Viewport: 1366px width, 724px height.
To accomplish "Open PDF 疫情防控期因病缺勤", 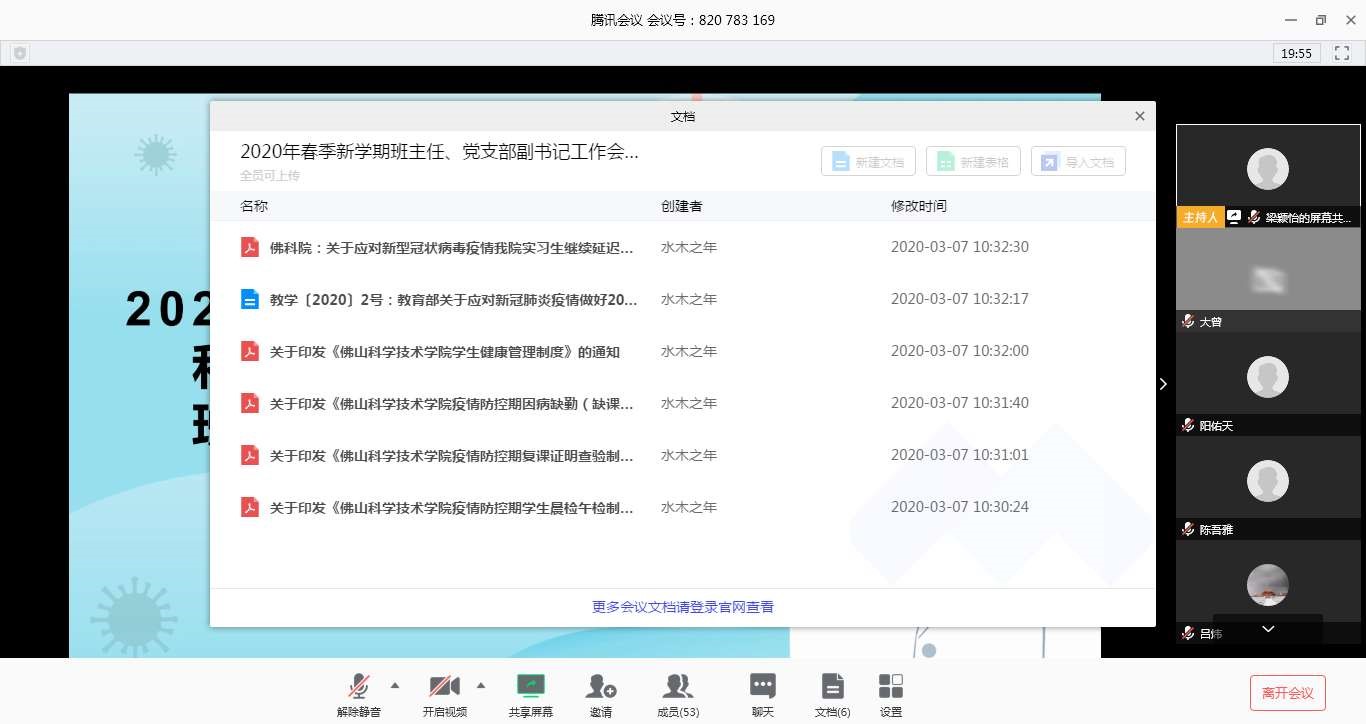I will [x=452, y=403].
